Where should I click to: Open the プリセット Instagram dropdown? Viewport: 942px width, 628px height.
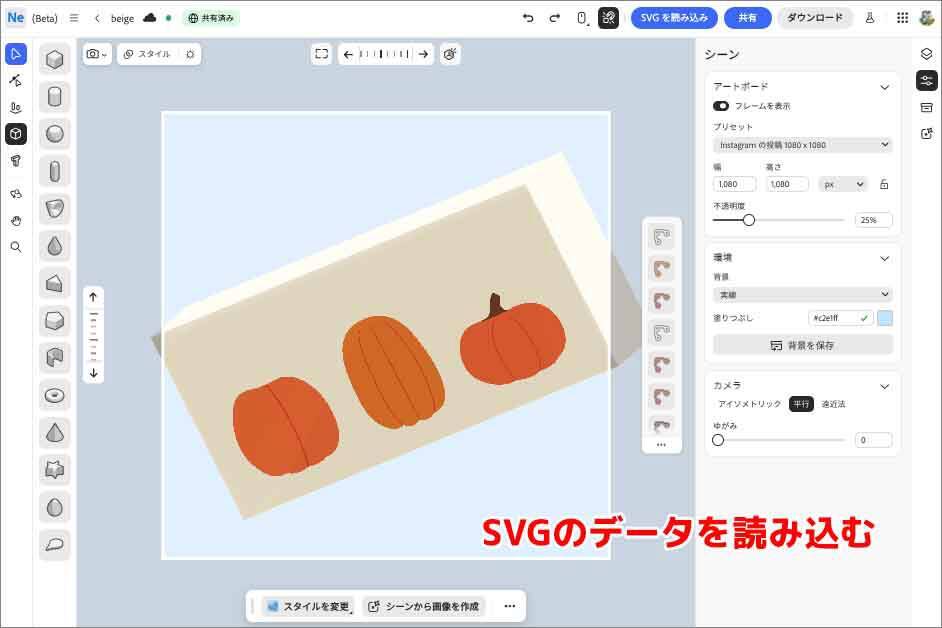pos(802,145)
